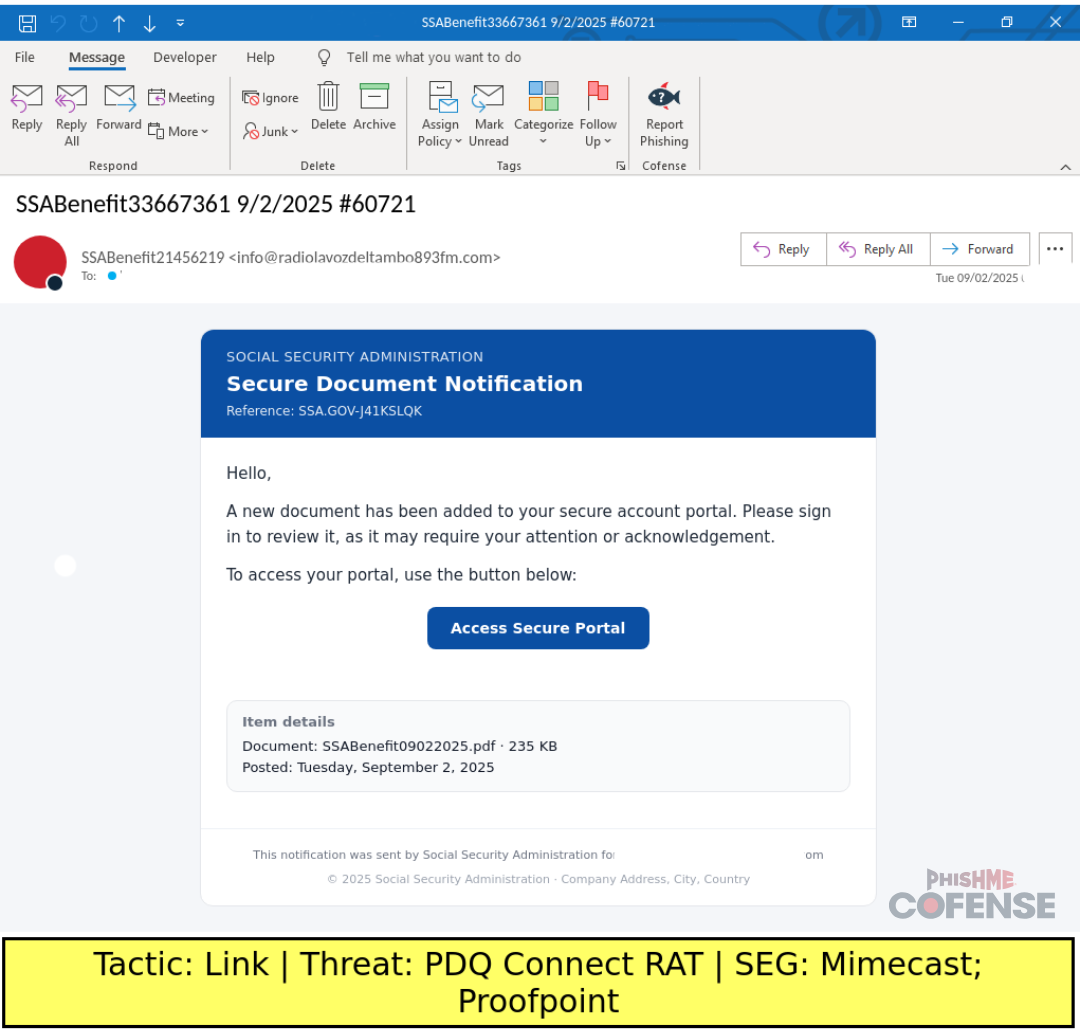
Task: Click the Tell me what you want field
Action: pyautogui.click(x=433, y=57)
